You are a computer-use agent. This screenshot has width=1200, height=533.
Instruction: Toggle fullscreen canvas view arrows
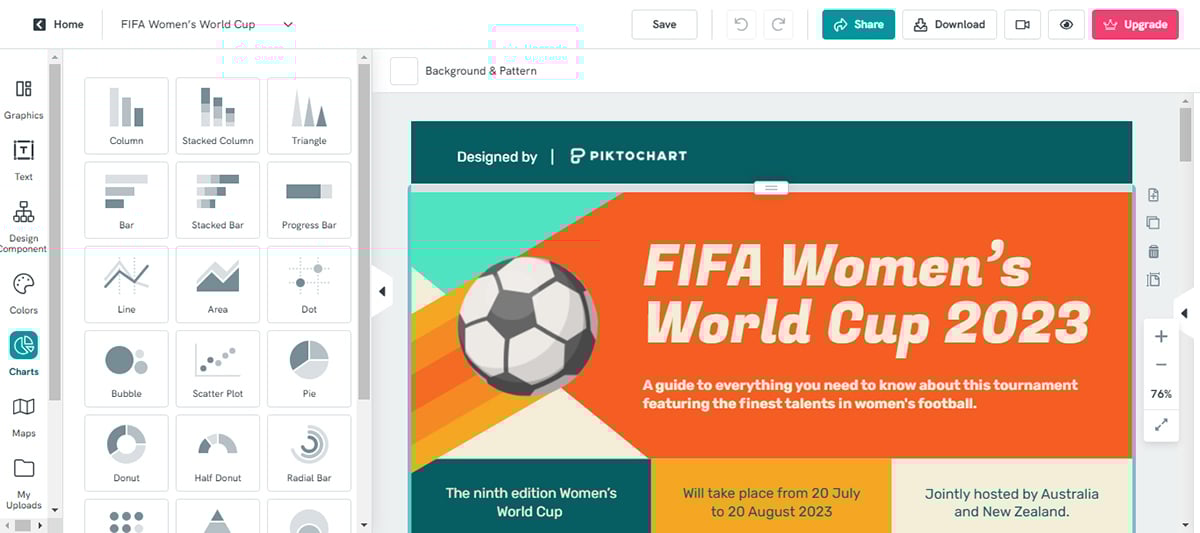tap(1161, 425)
